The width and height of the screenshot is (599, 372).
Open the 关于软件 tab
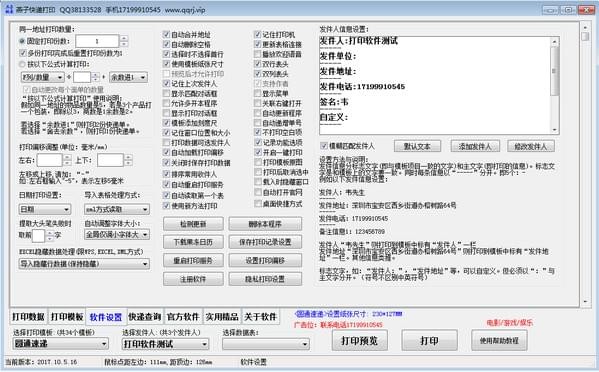point(261,317)
